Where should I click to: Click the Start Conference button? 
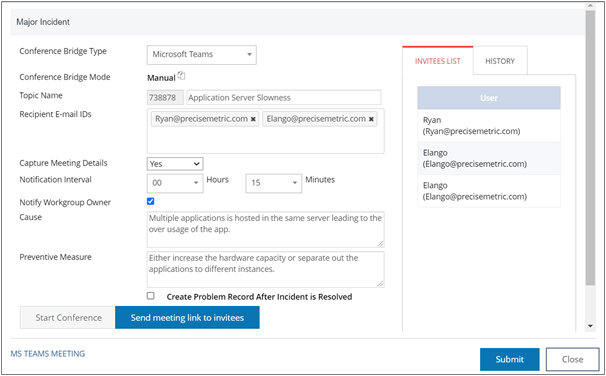68,318
